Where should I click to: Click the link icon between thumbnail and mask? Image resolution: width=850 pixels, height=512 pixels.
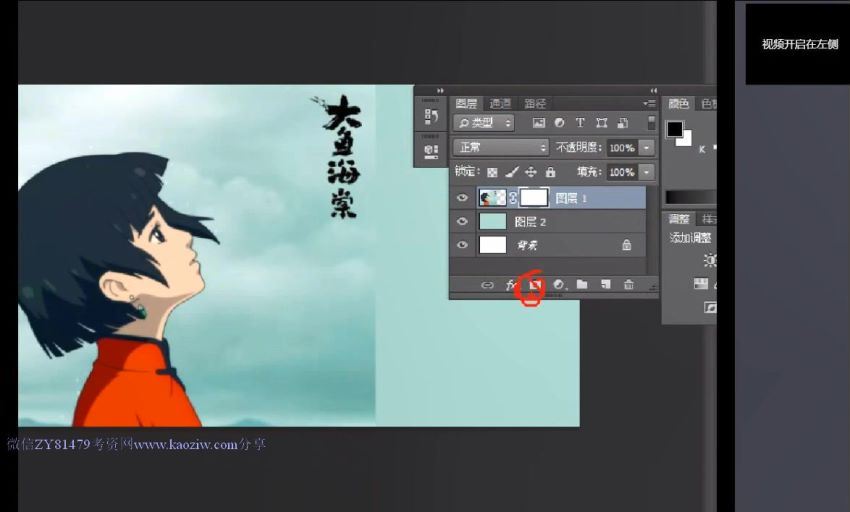pos(513,199)
